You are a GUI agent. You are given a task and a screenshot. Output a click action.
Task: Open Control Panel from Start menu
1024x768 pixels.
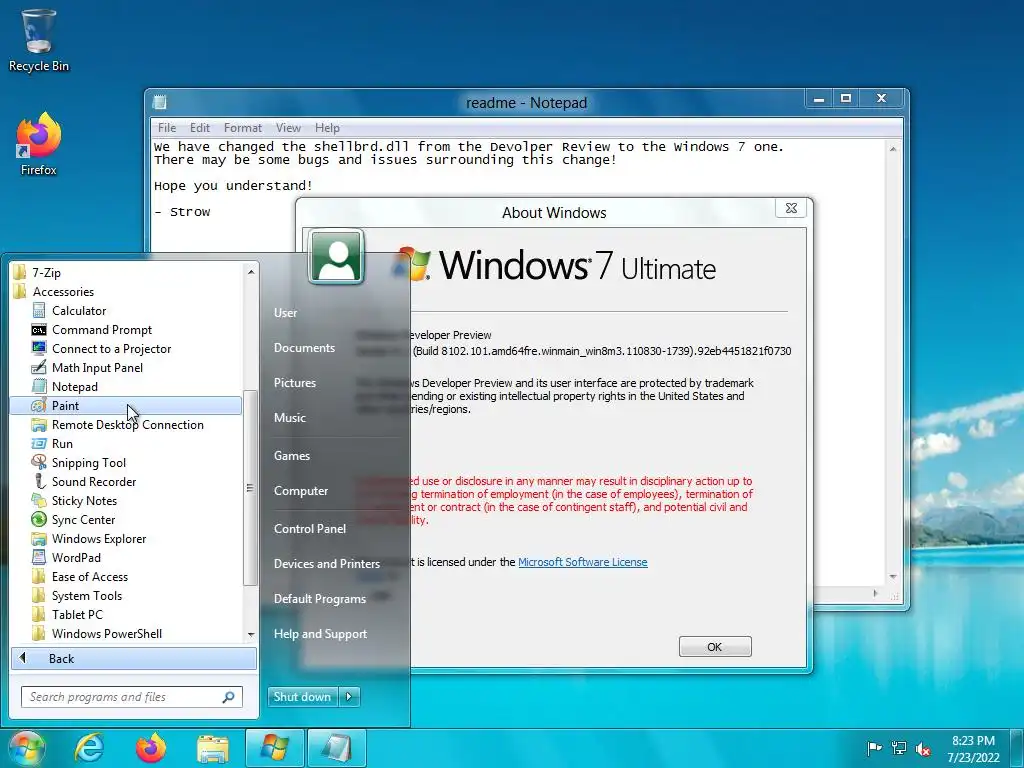point(310,529)
